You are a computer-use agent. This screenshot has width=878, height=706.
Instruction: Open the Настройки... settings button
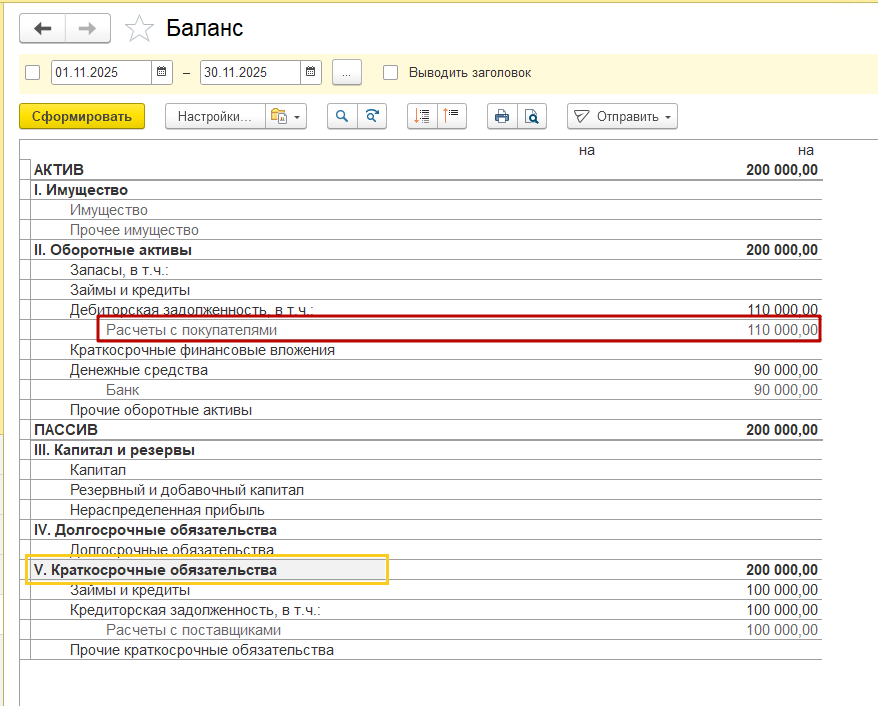(214, 116)
